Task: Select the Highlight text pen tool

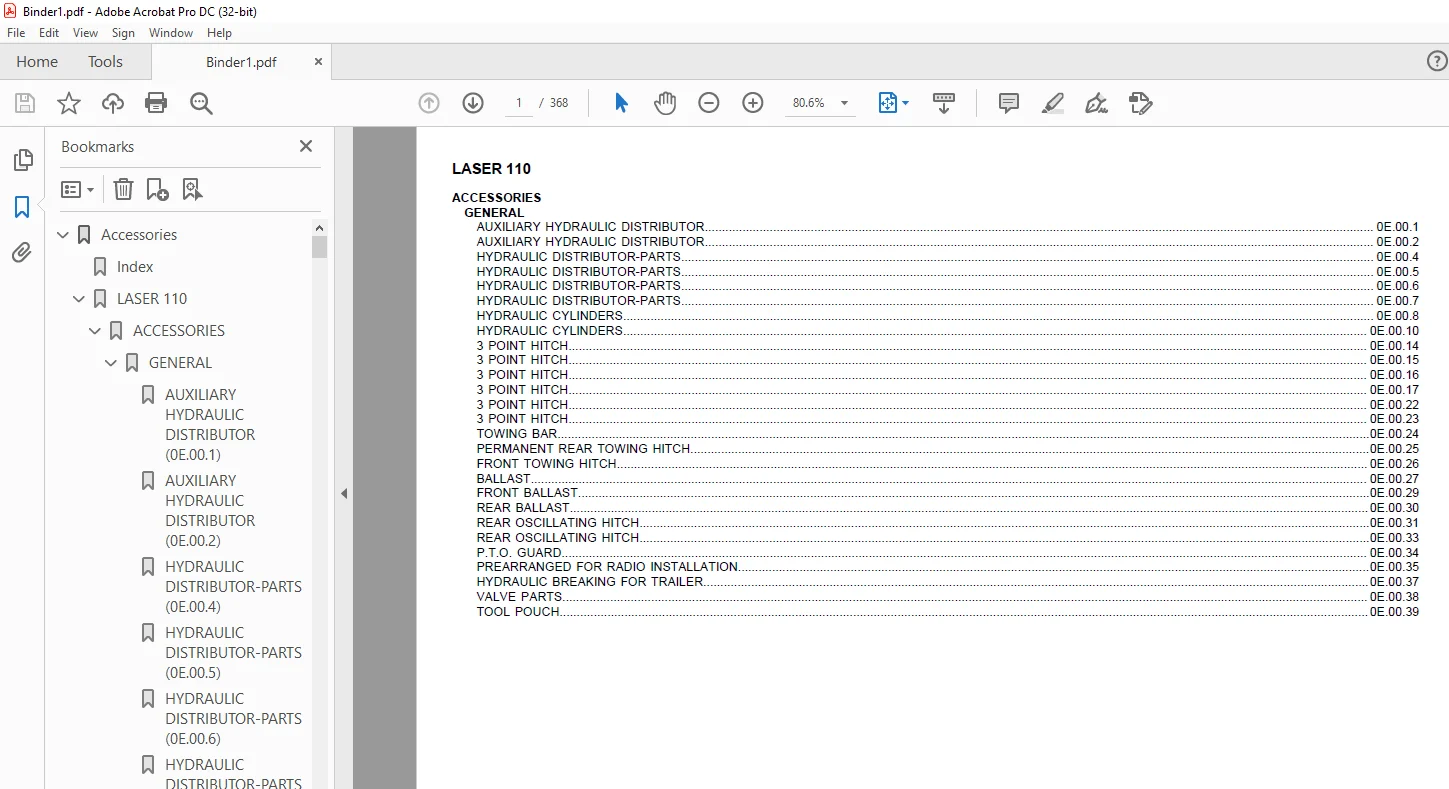Action: click(1053, 103)
